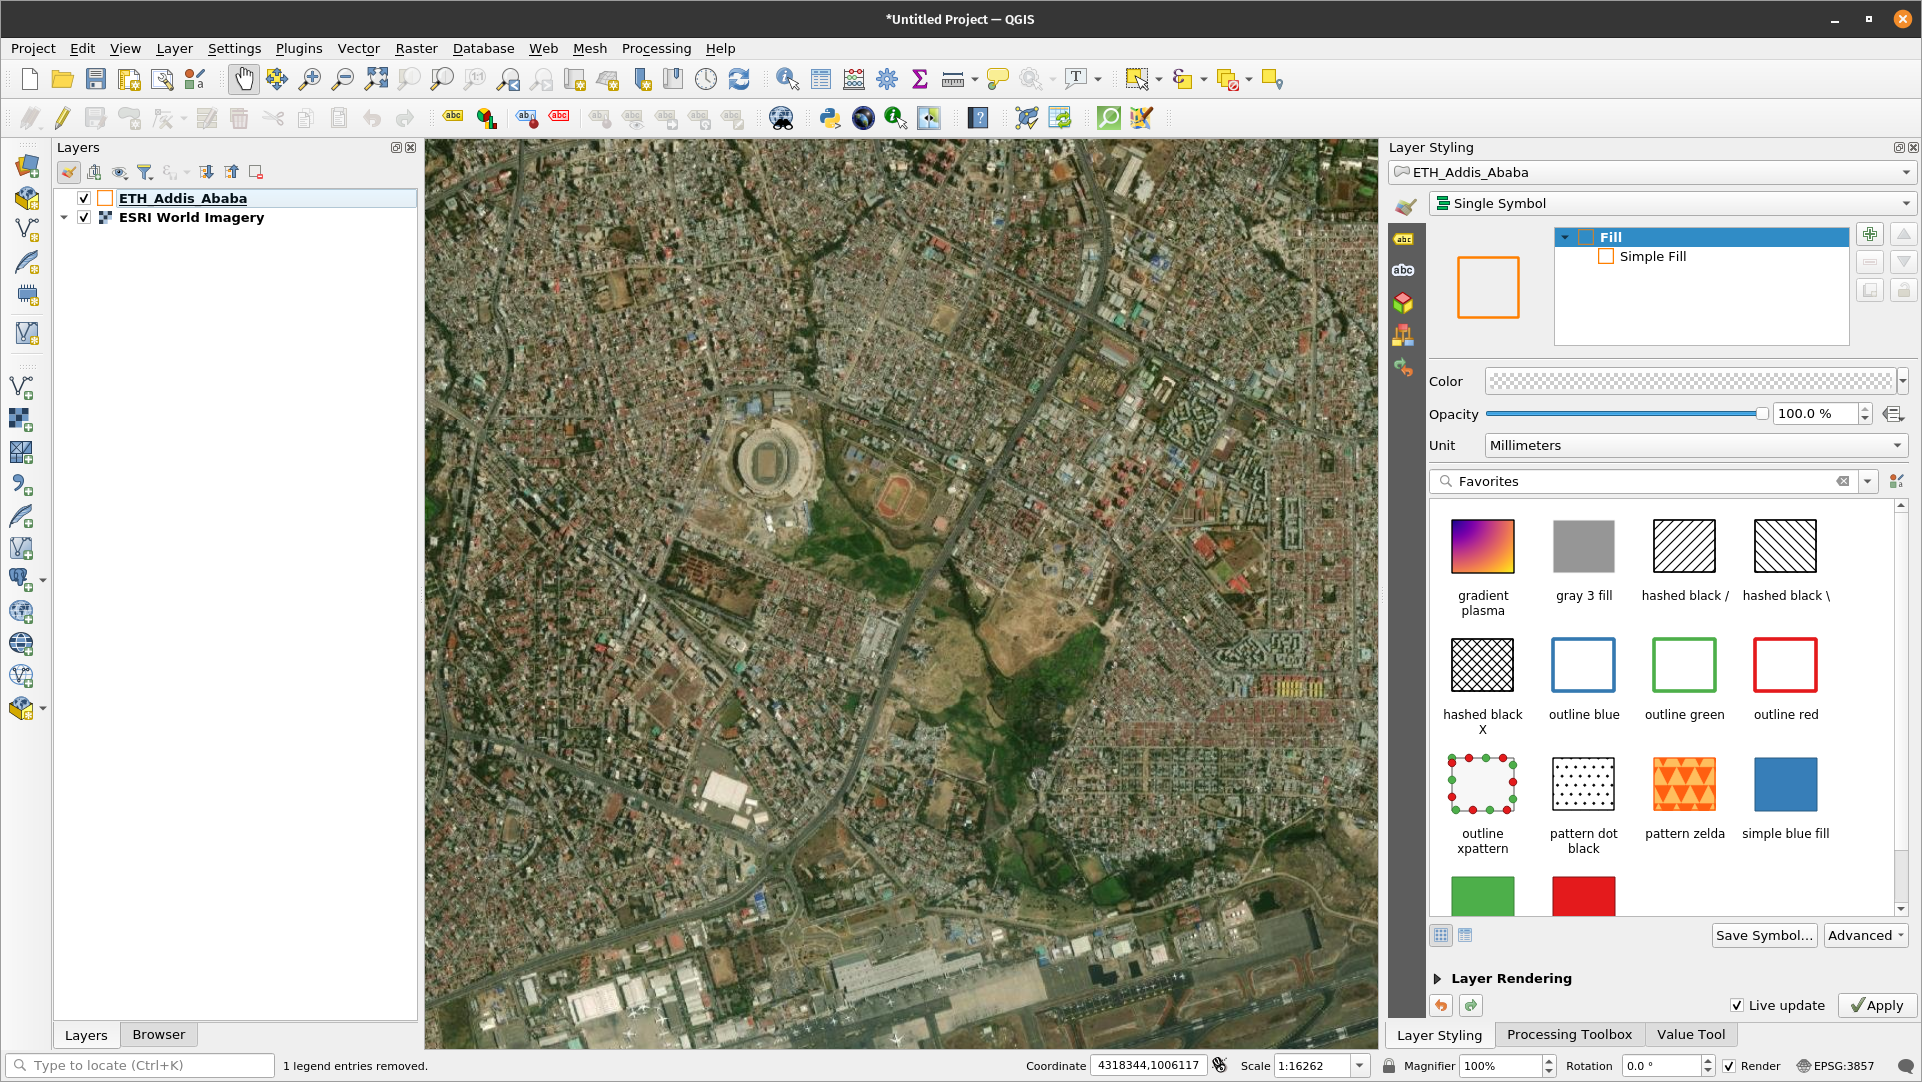Open the Labels tab icon in Layer Styling

(1404, 238)
